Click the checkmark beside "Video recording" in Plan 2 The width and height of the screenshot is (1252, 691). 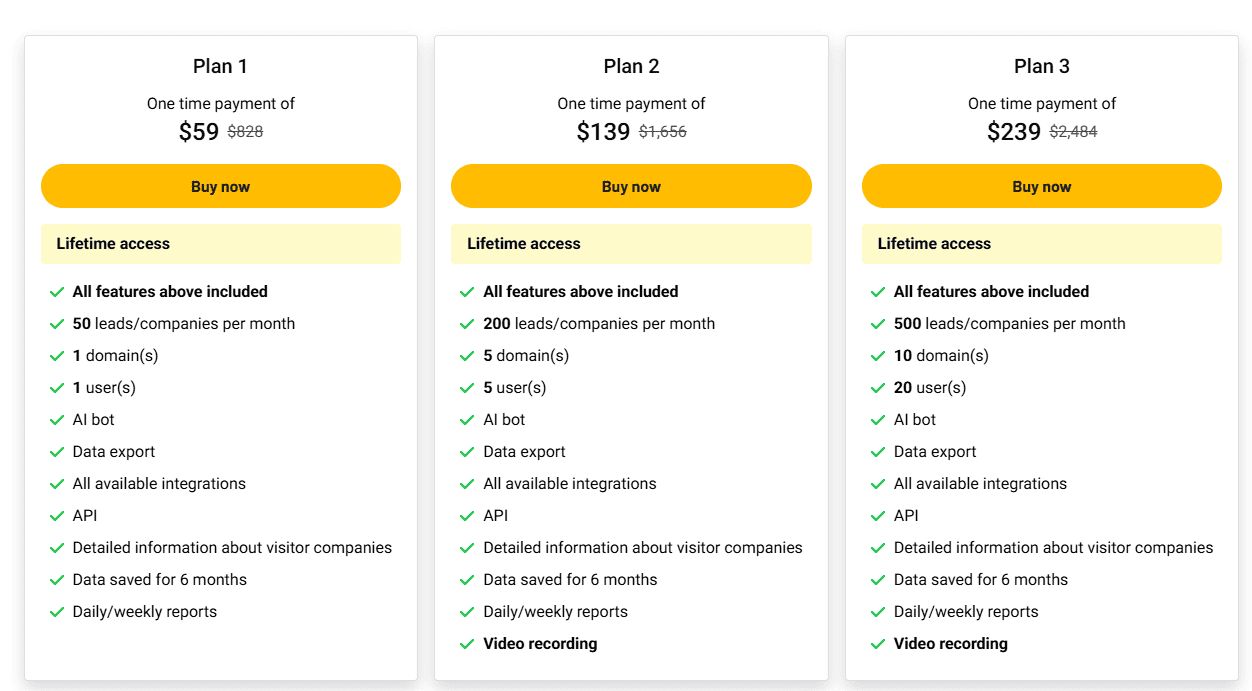(467, 643)
